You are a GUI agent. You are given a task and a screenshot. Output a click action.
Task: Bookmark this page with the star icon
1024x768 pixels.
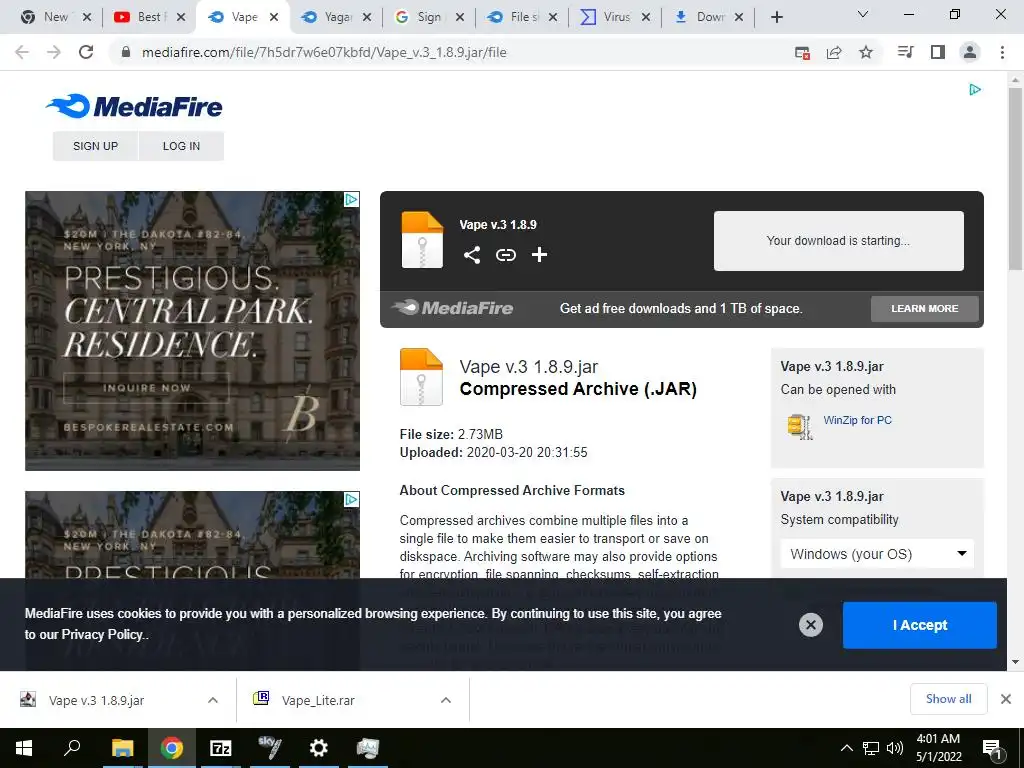click(x=866, y=52)
